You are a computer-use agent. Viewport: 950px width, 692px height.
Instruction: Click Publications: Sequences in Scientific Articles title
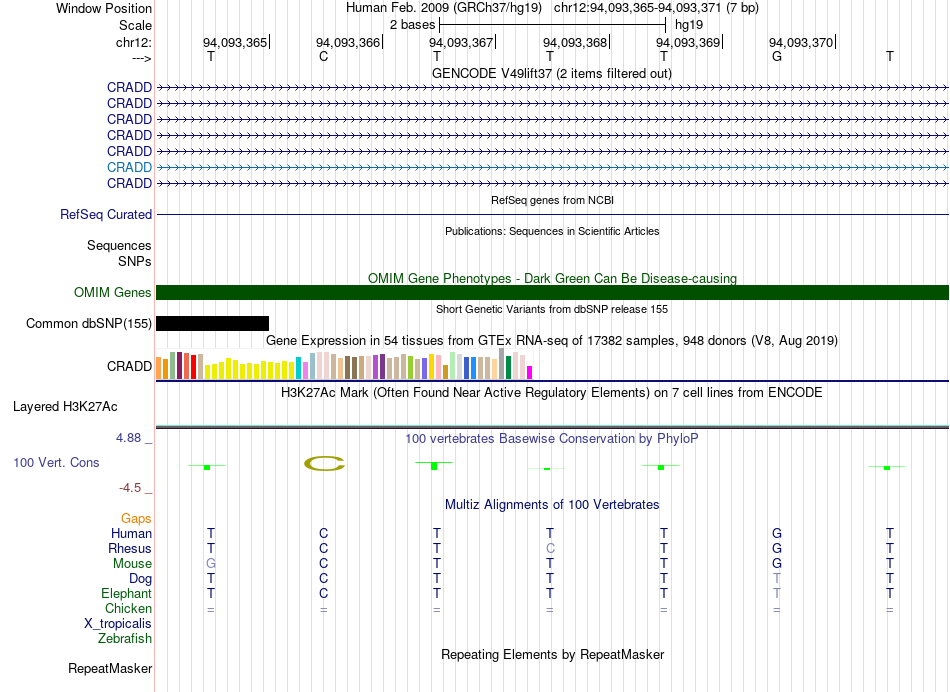point(552,231)
